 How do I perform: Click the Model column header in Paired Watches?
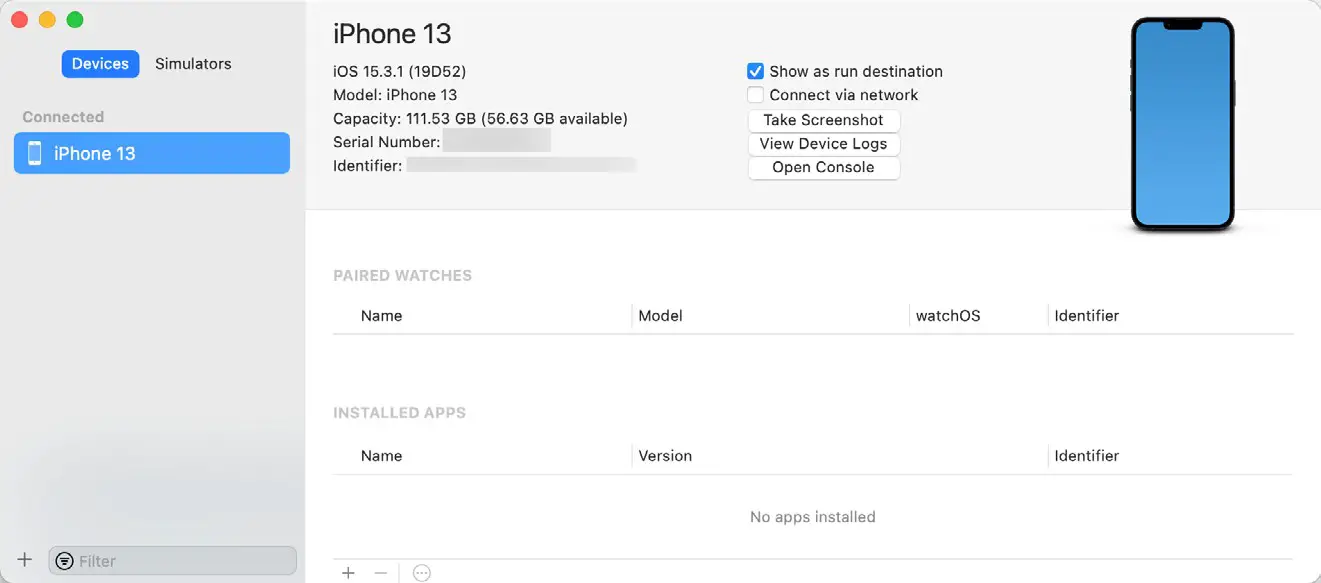tap(660, 315)
